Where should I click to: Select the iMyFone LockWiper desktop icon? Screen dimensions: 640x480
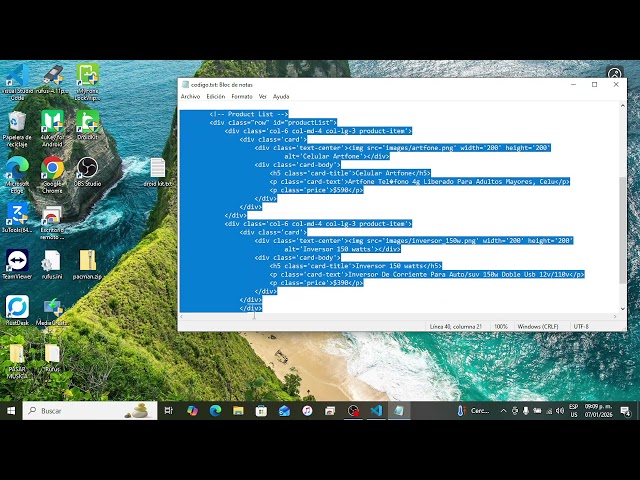[87, 82]
